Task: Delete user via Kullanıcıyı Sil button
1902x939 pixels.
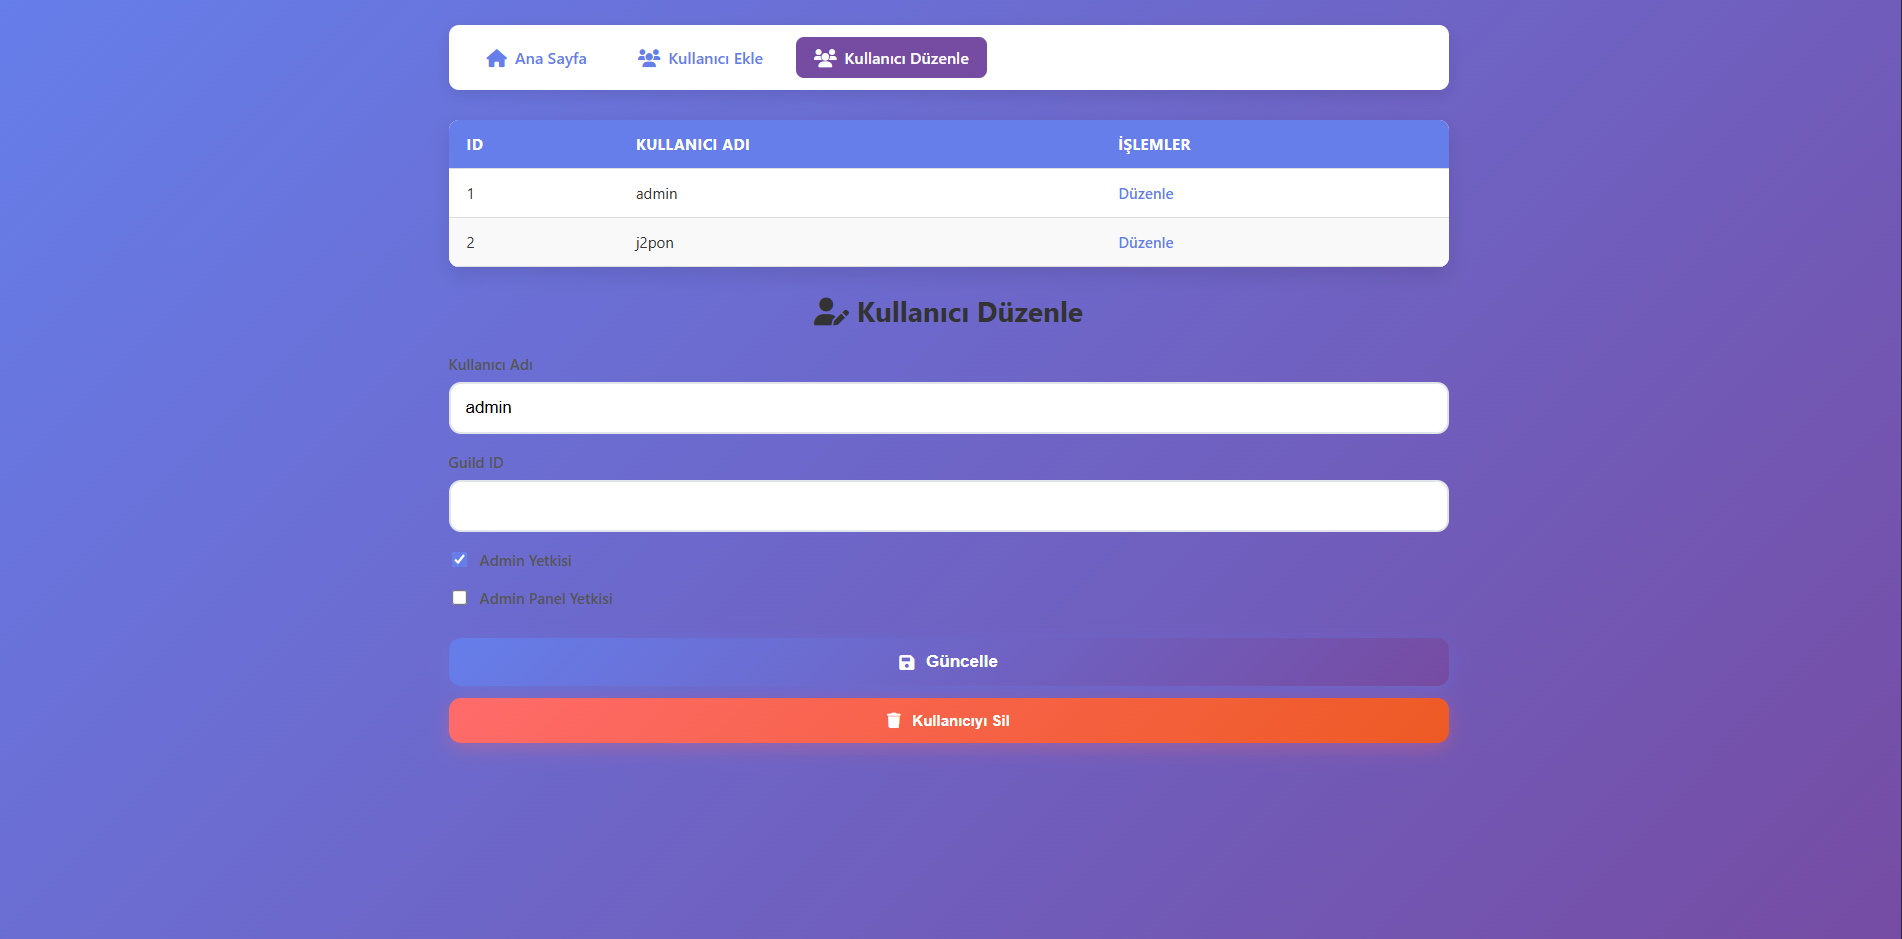Action: (x=948, y=720)
